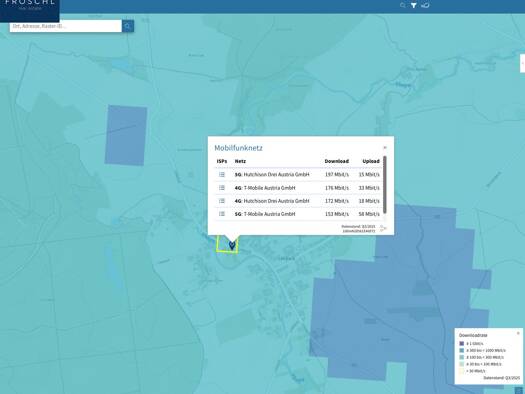
Task: Open ISP list for 5G T-Mobile Austria row
Action: tap(222, 214)
